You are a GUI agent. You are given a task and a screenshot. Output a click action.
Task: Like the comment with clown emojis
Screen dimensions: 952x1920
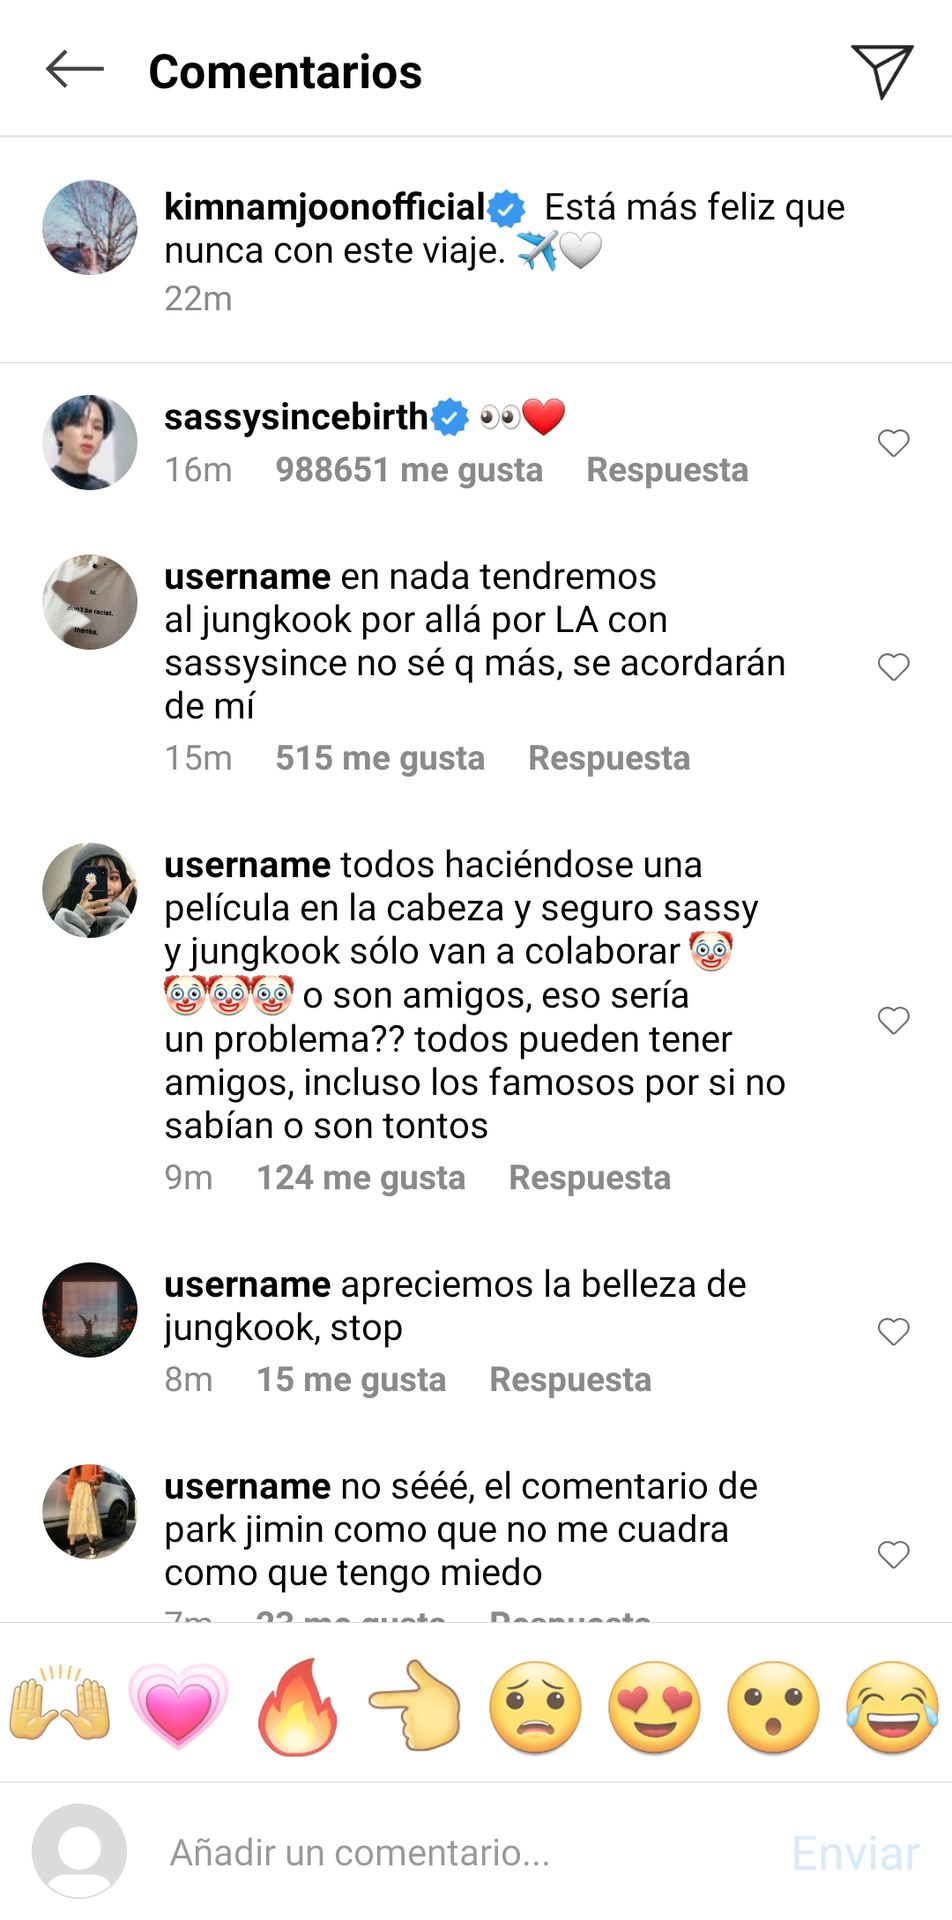893,1020
